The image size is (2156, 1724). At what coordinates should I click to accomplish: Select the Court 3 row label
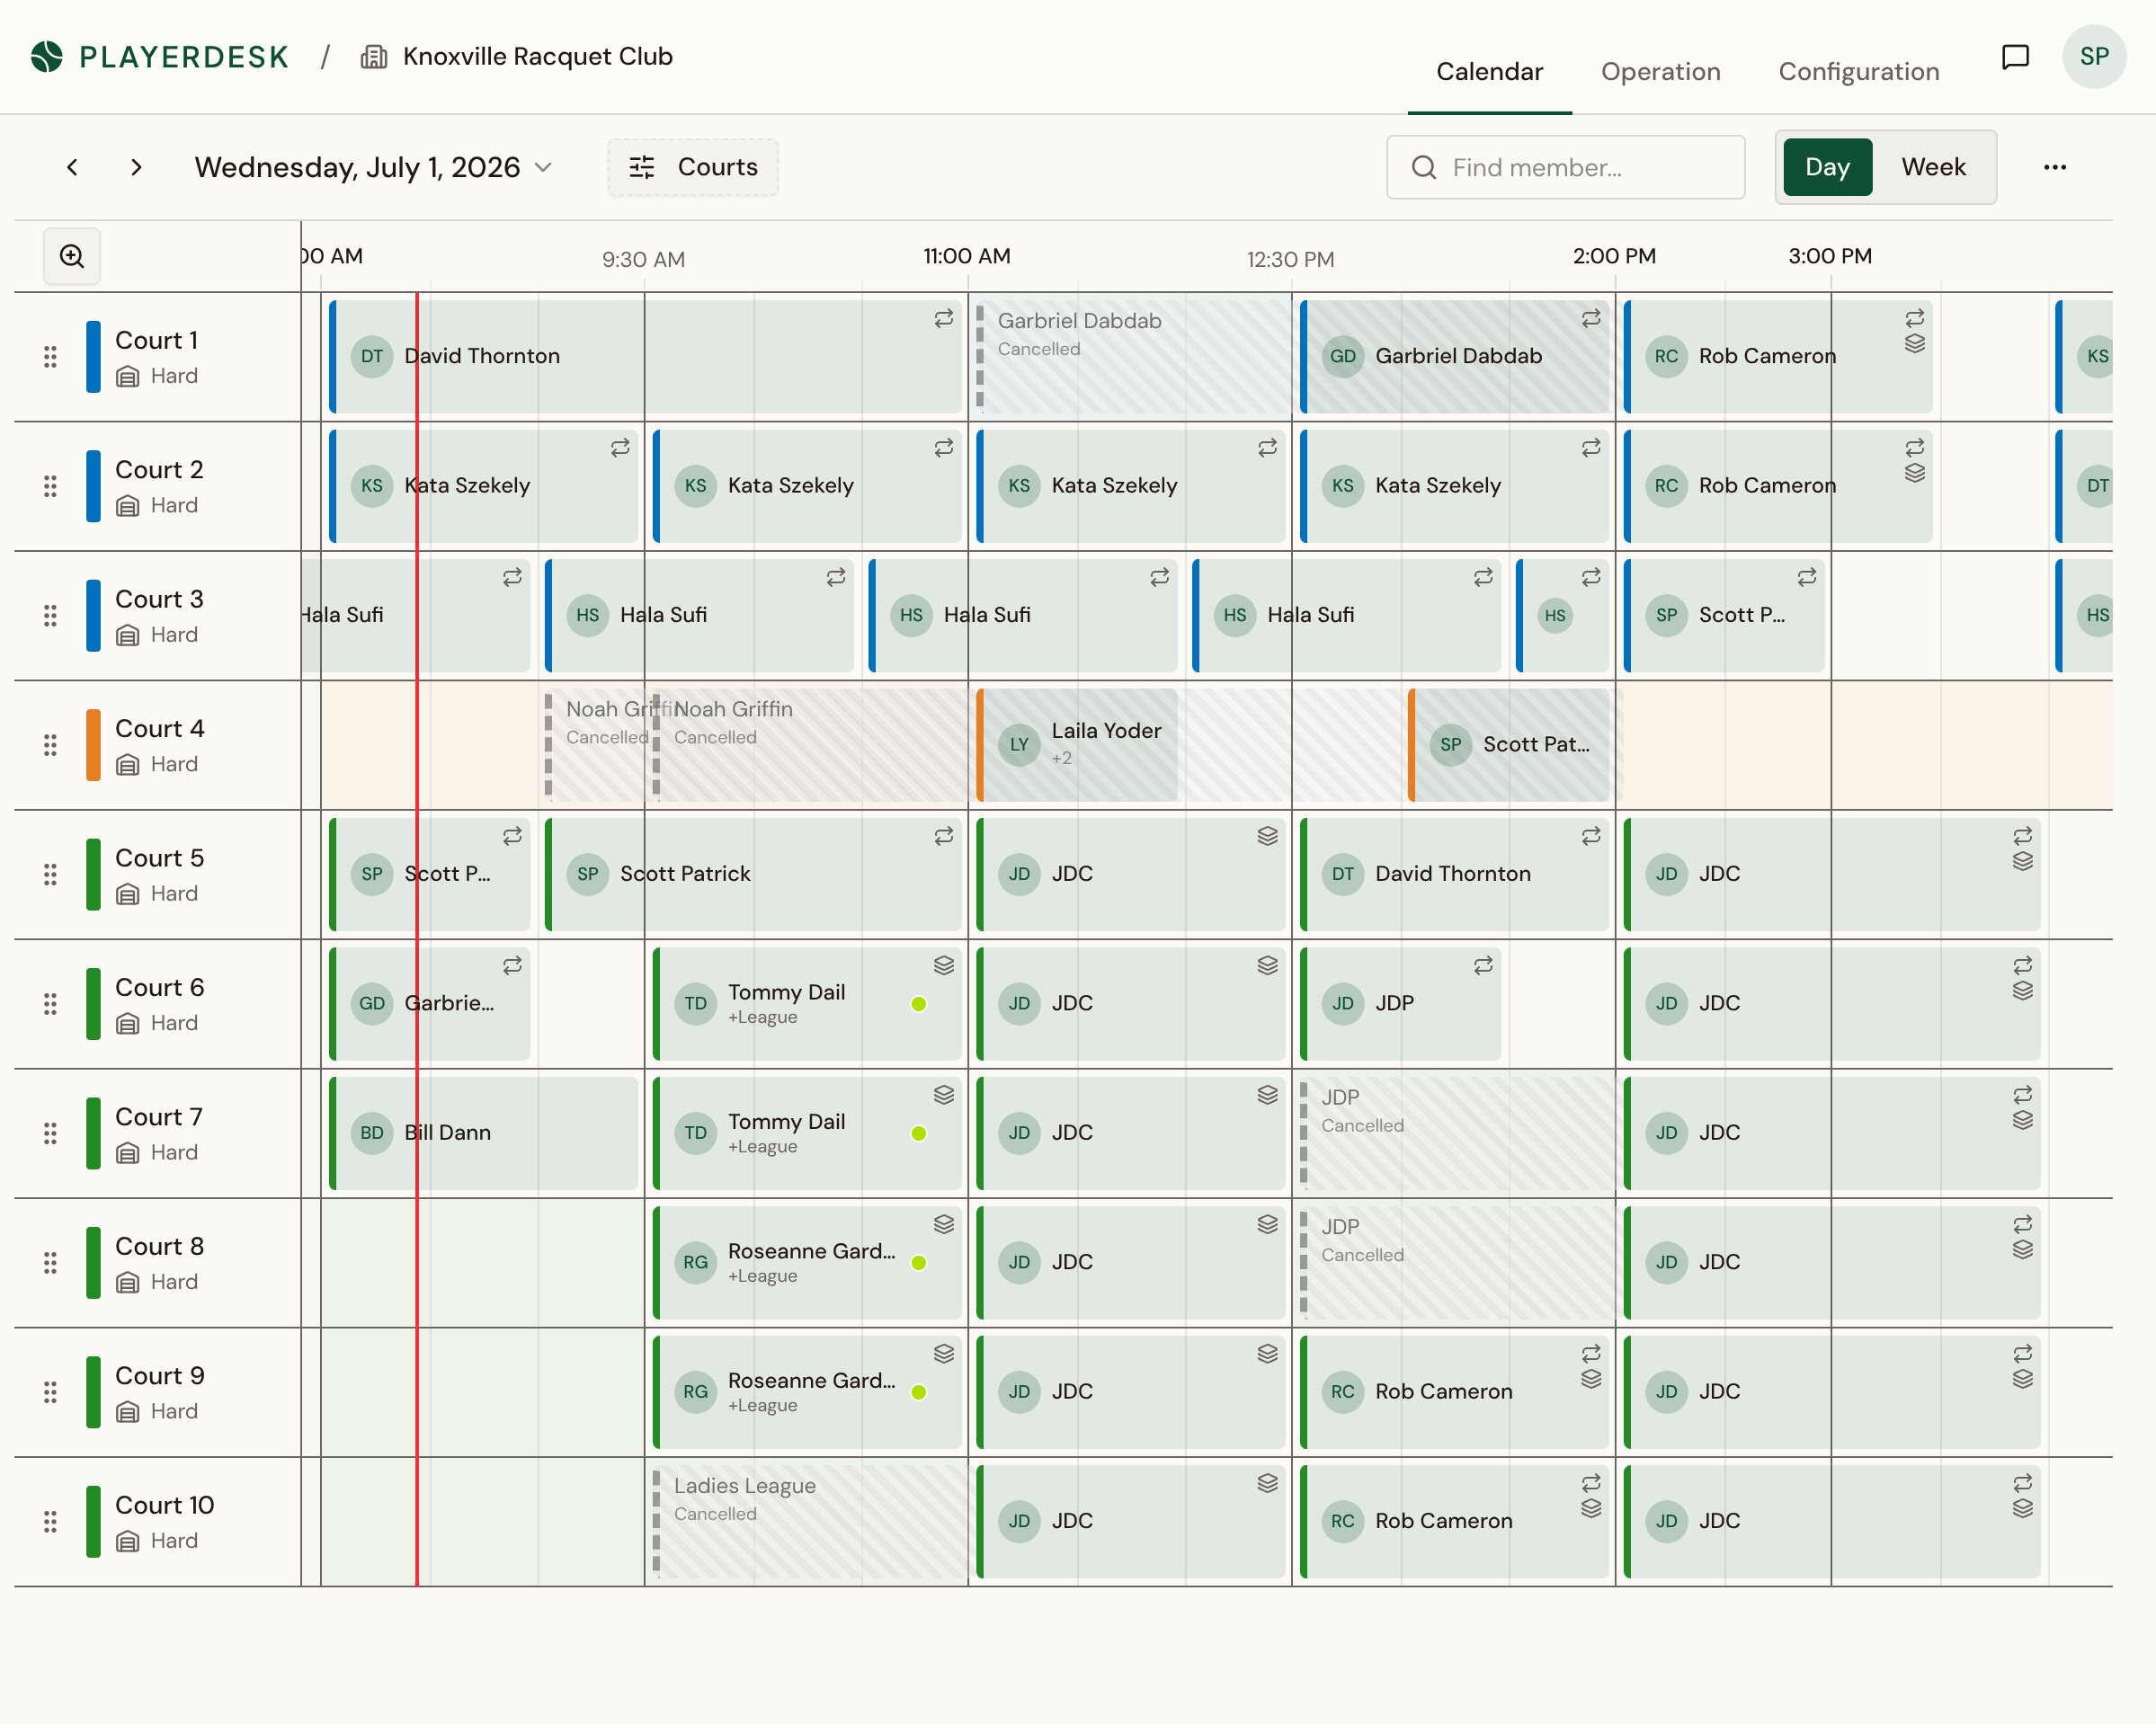[158, 600]
